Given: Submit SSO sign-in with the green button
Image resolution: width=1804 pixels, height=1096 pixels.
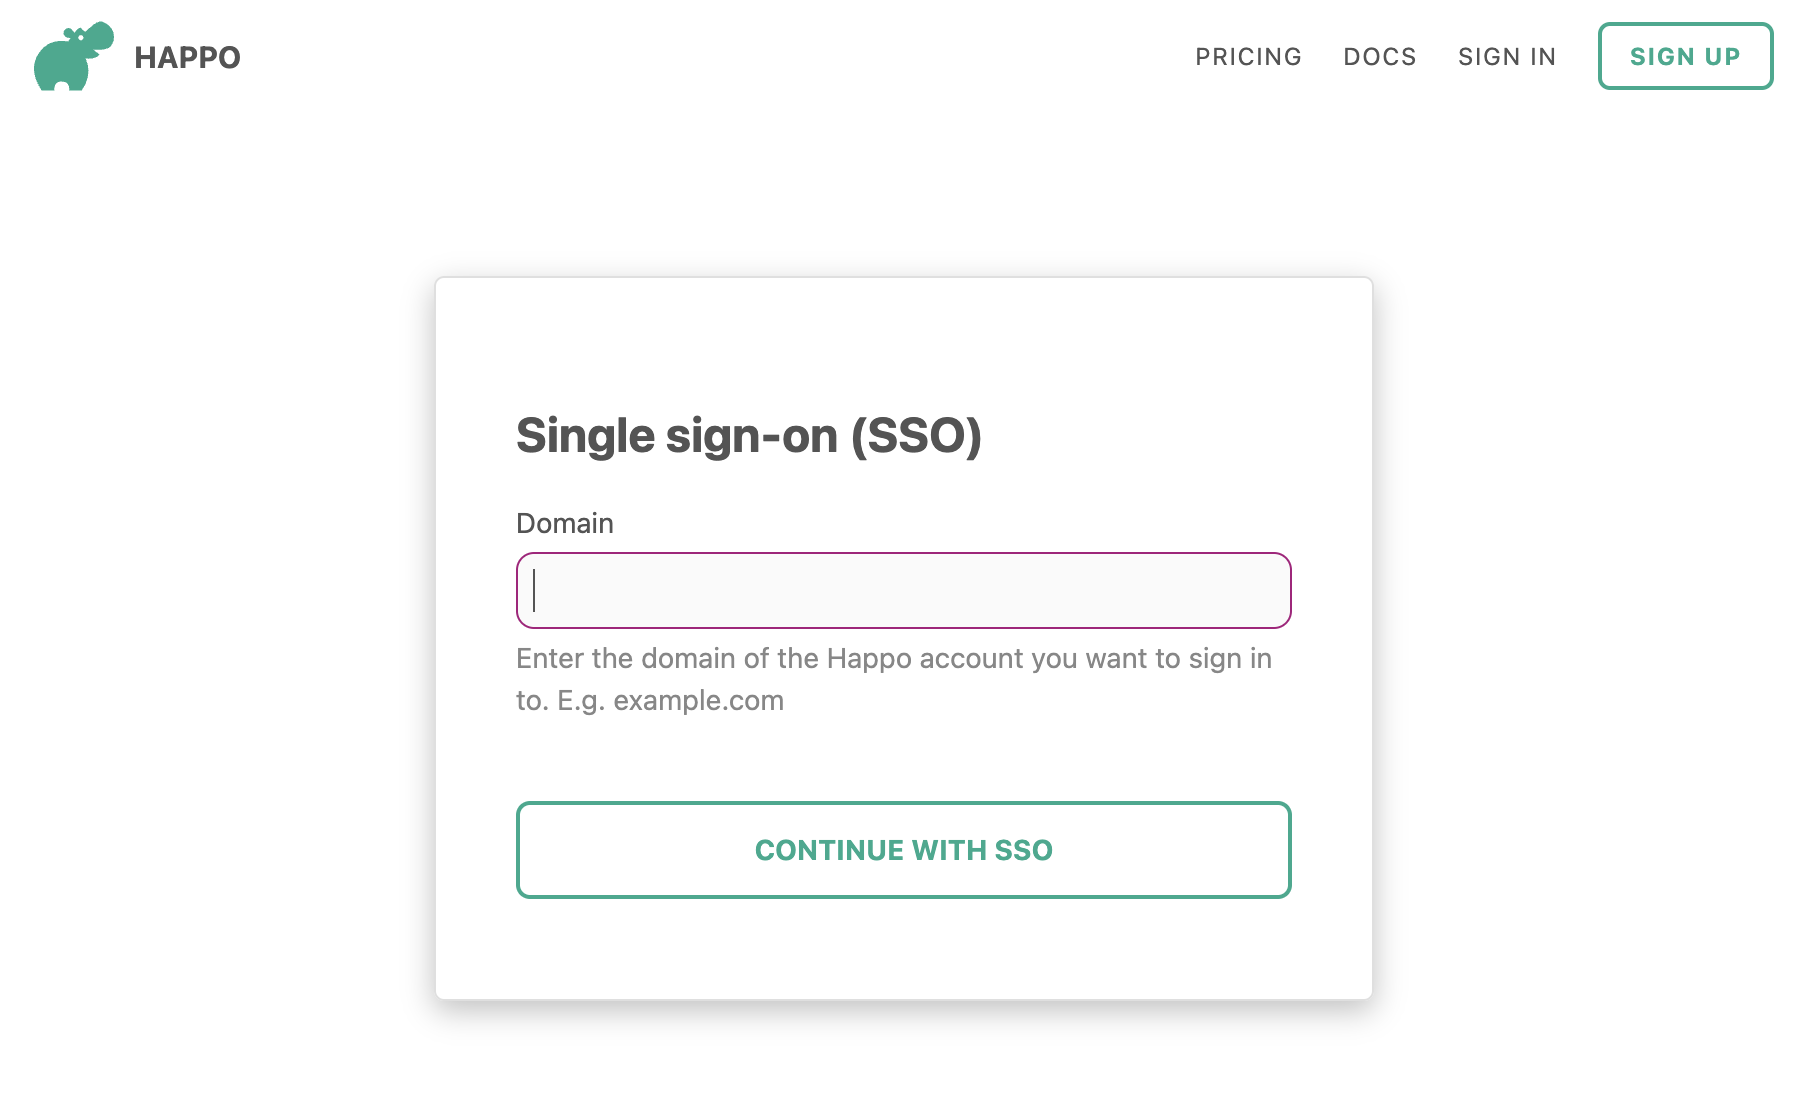Looking at the screenshot, I should [x=902, y=850].
